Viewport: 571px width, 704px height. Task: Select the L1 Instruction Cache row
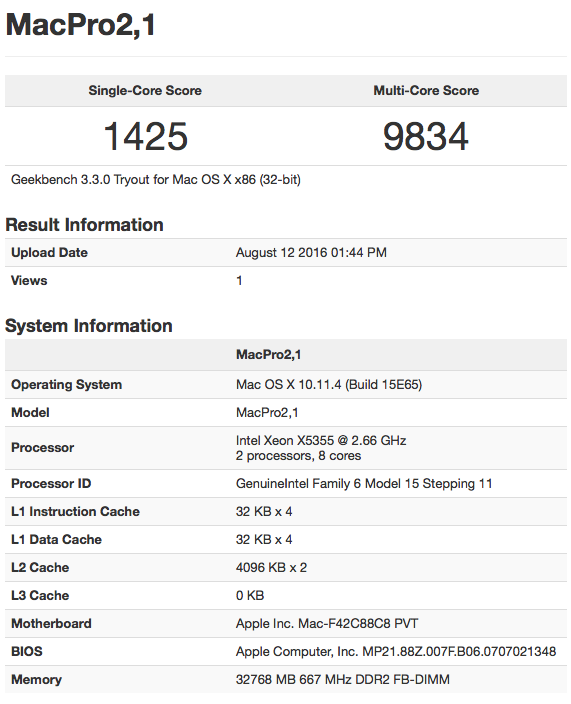[286, 512]
